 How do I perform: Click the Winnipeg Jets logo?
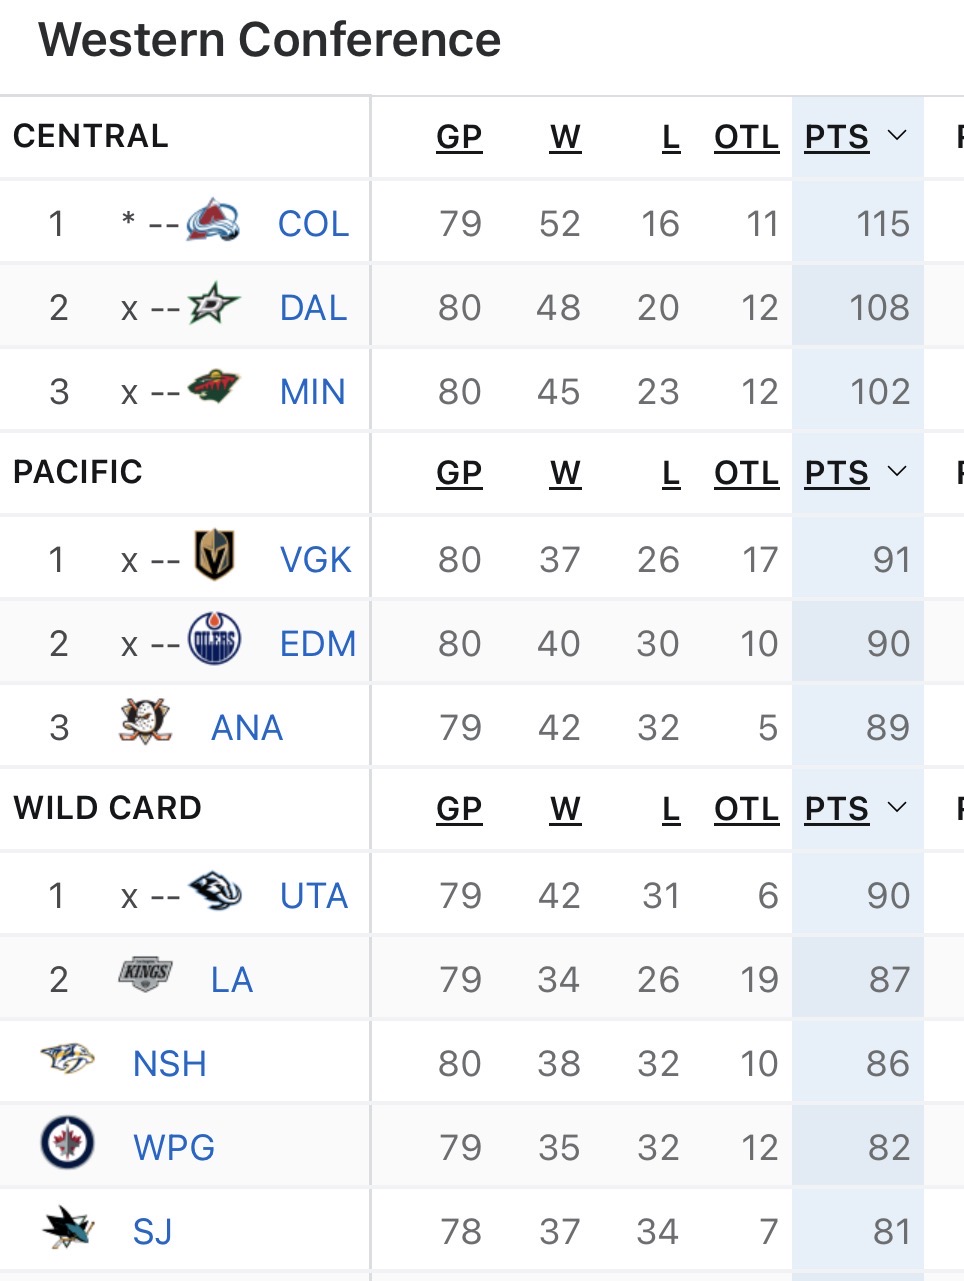68,1143
